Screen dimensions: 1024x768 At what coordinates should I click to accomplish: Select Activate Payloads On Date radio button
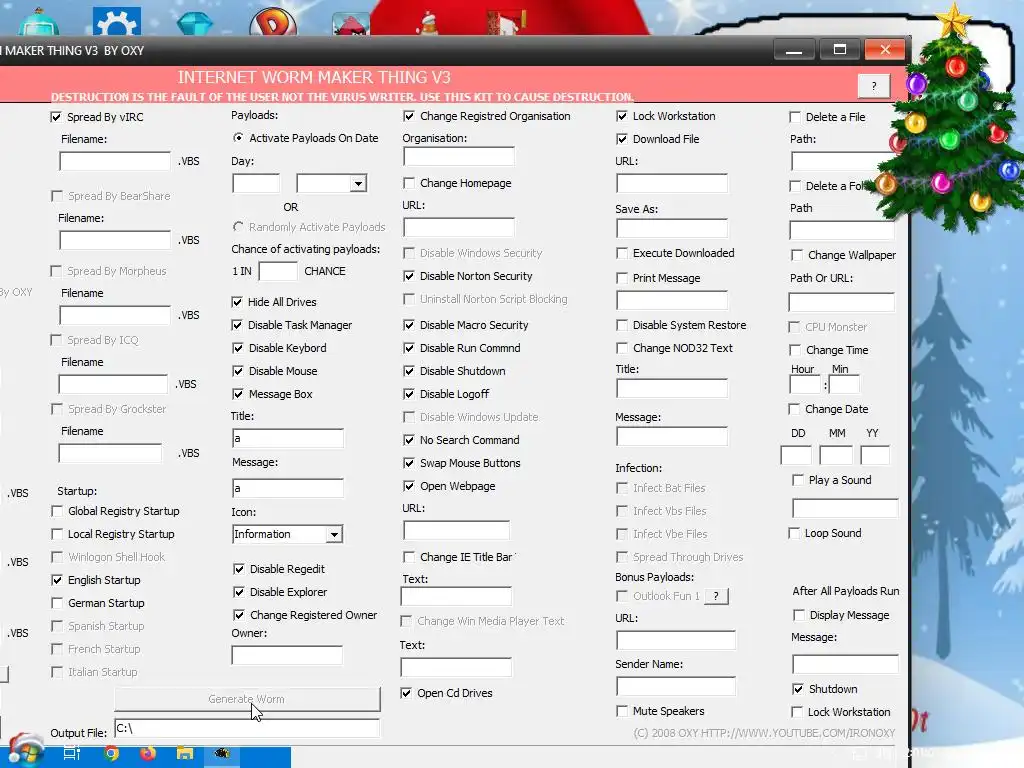(x=238, y=138)
